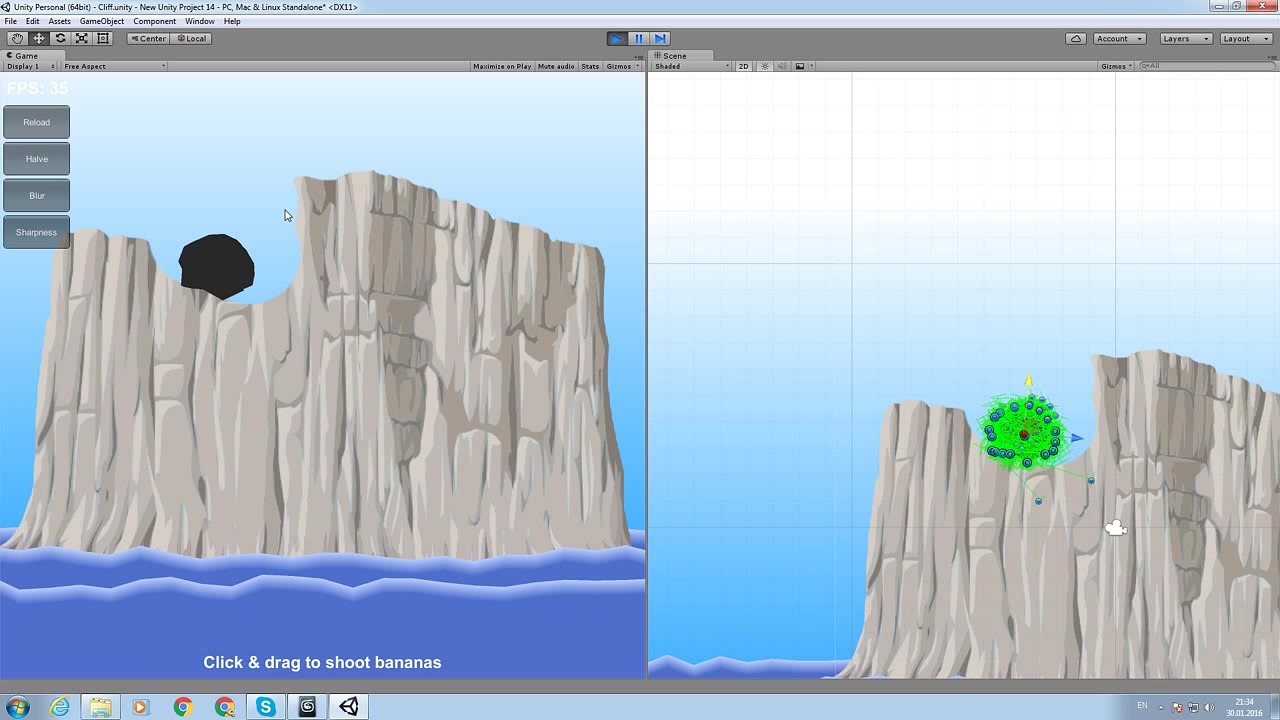Image resolution: width=1280 pixels, height=720 pixels.
Task: Click the Step frame button
Action: click(x=660, y=38)
